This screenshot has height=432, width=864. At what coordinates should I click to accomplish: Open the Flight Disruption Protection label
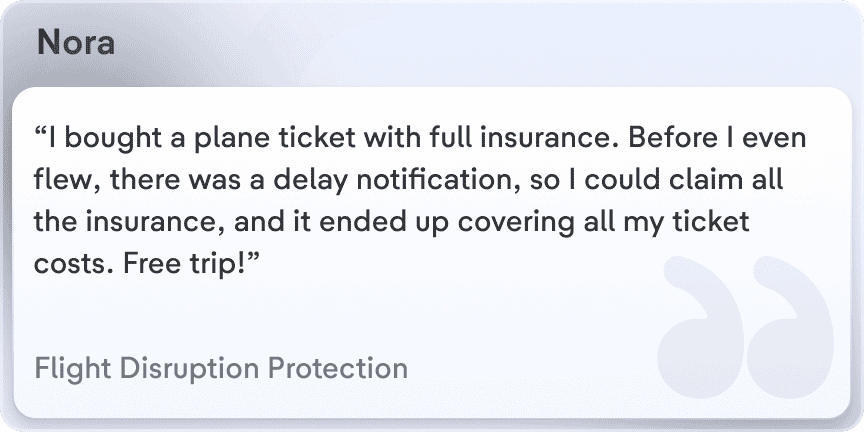[x=221, y=368]
